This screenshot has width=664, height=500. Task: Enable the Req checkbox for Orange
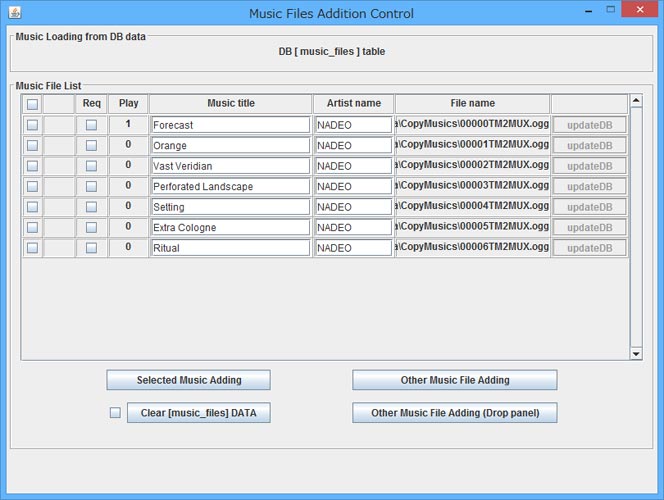pyautogui.click(x=91, y=145)
